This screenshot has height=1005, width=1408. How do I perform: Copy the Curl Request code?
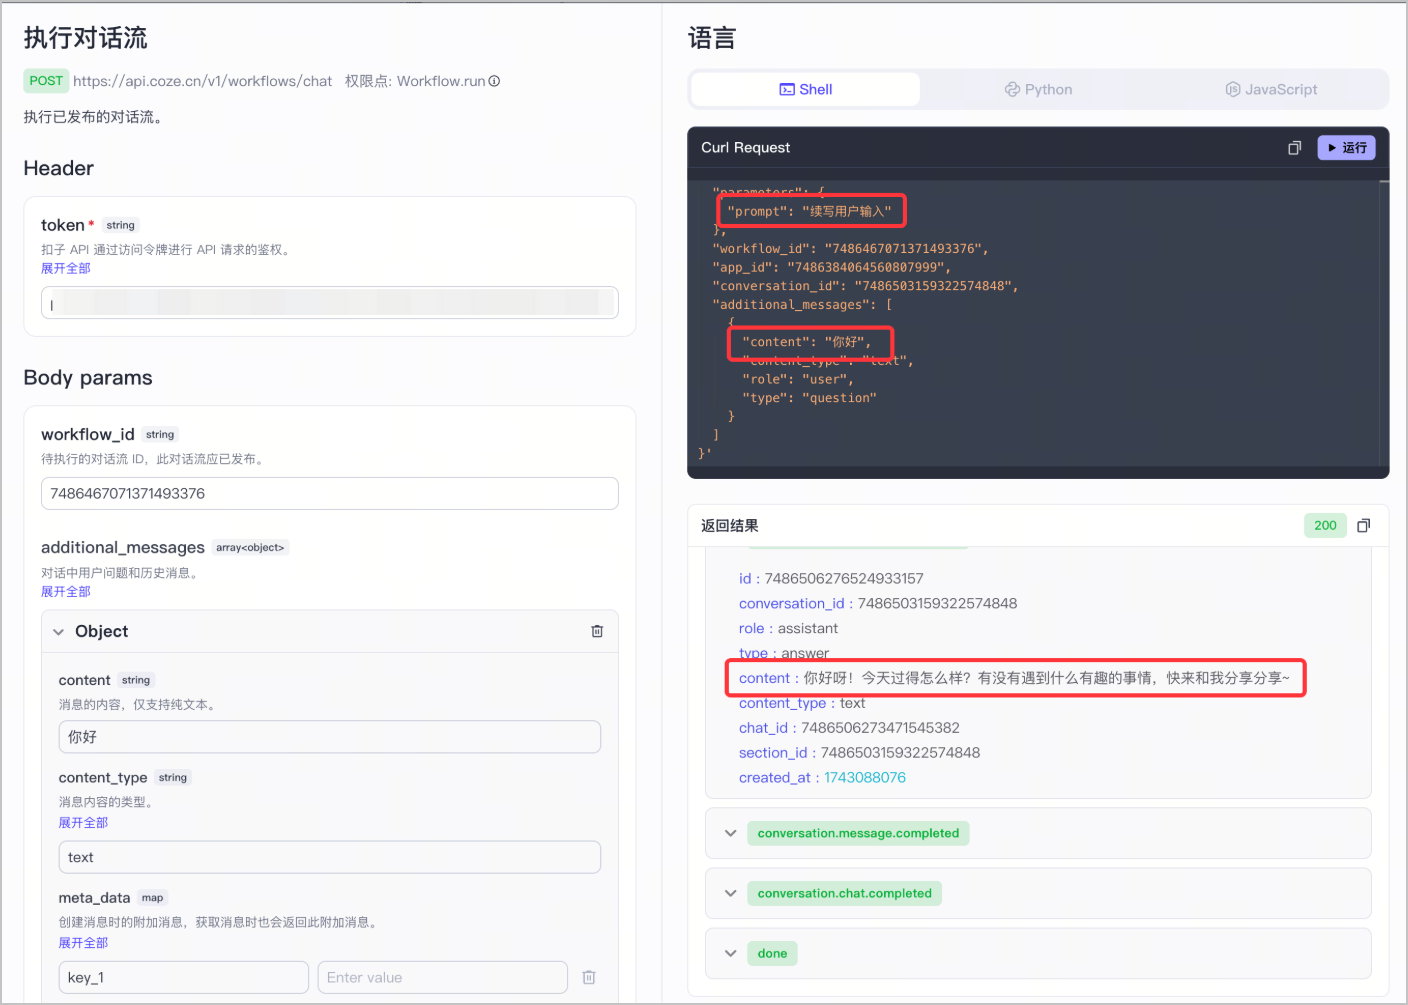tap(1294, 148)
